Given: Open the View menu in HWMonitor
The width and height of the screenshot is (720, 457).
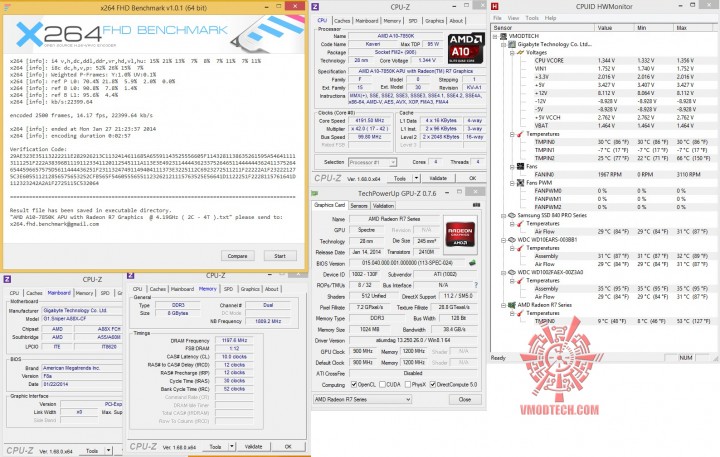Looking at the screenshot, I should [513, 18].
